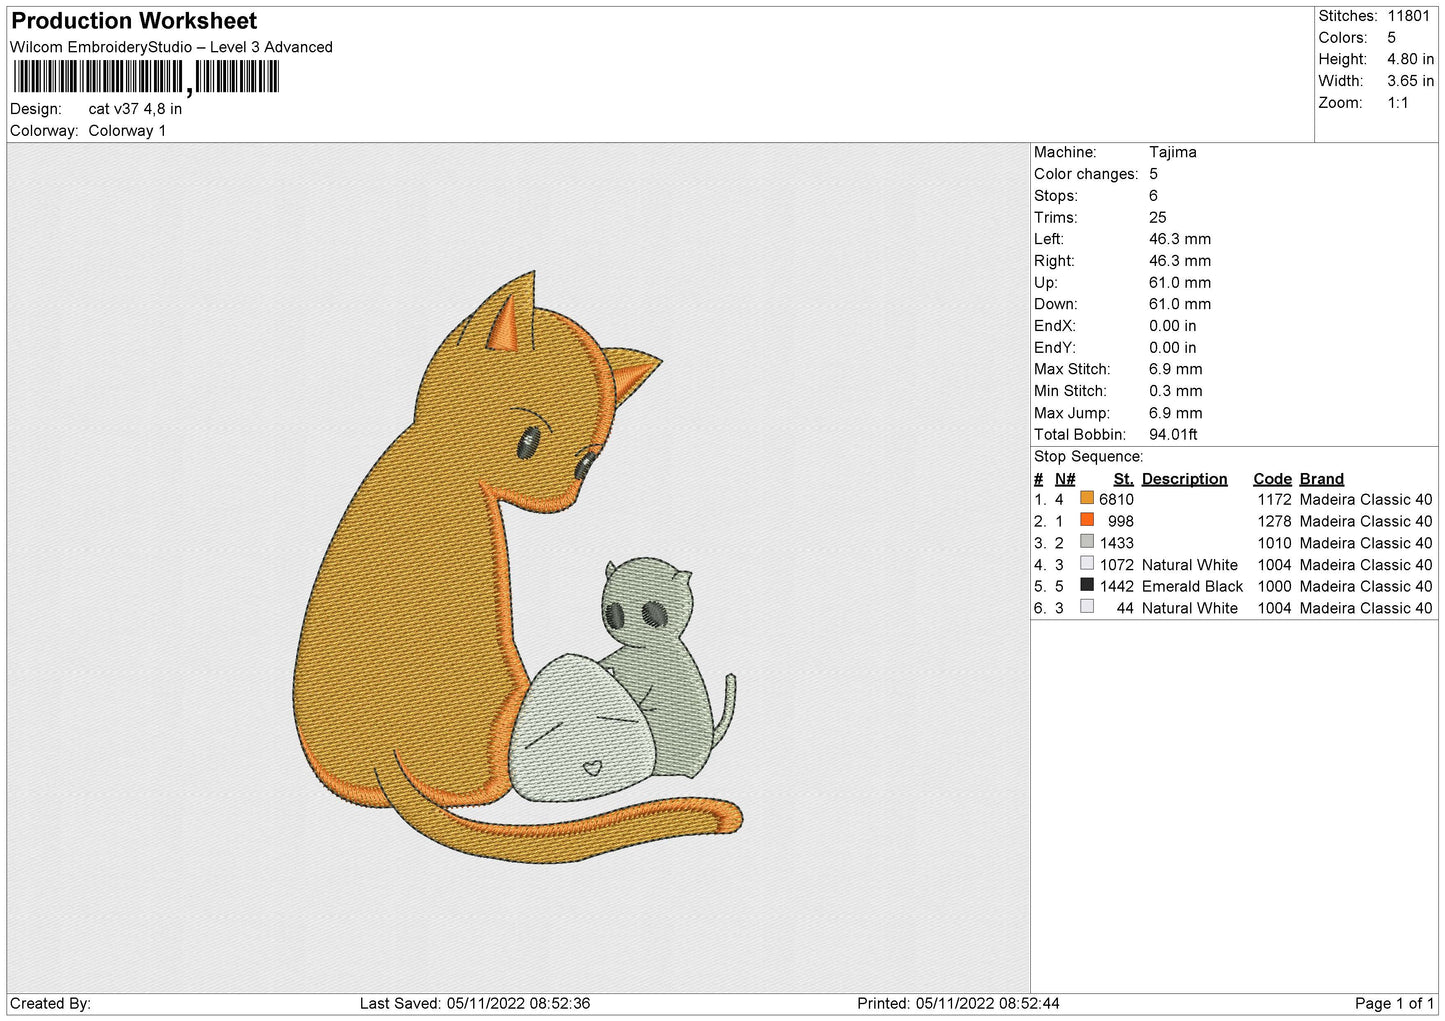This screenshot has width=1445, height=1021.
Task: Click the orange swatch for stop 1
Action: (1087, 498)
